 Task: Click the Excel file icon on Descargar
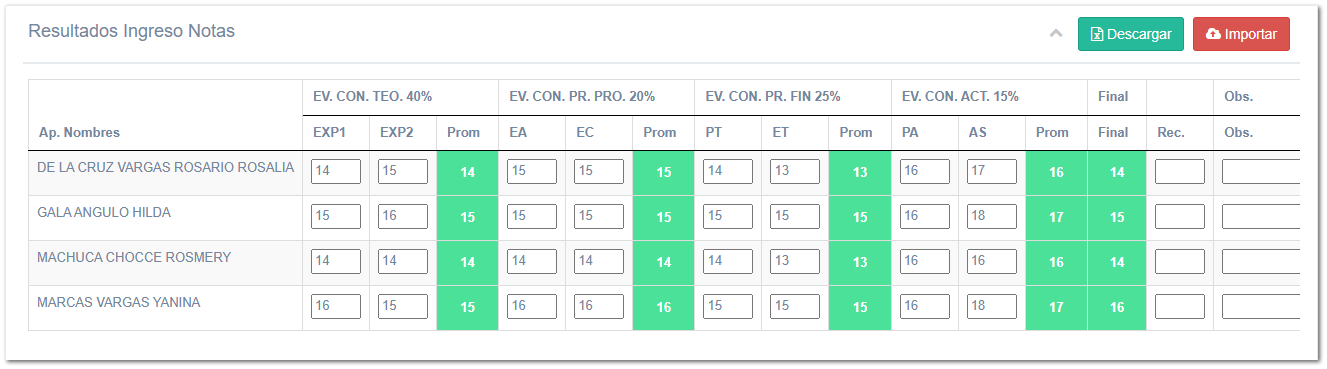[1097, 34]
